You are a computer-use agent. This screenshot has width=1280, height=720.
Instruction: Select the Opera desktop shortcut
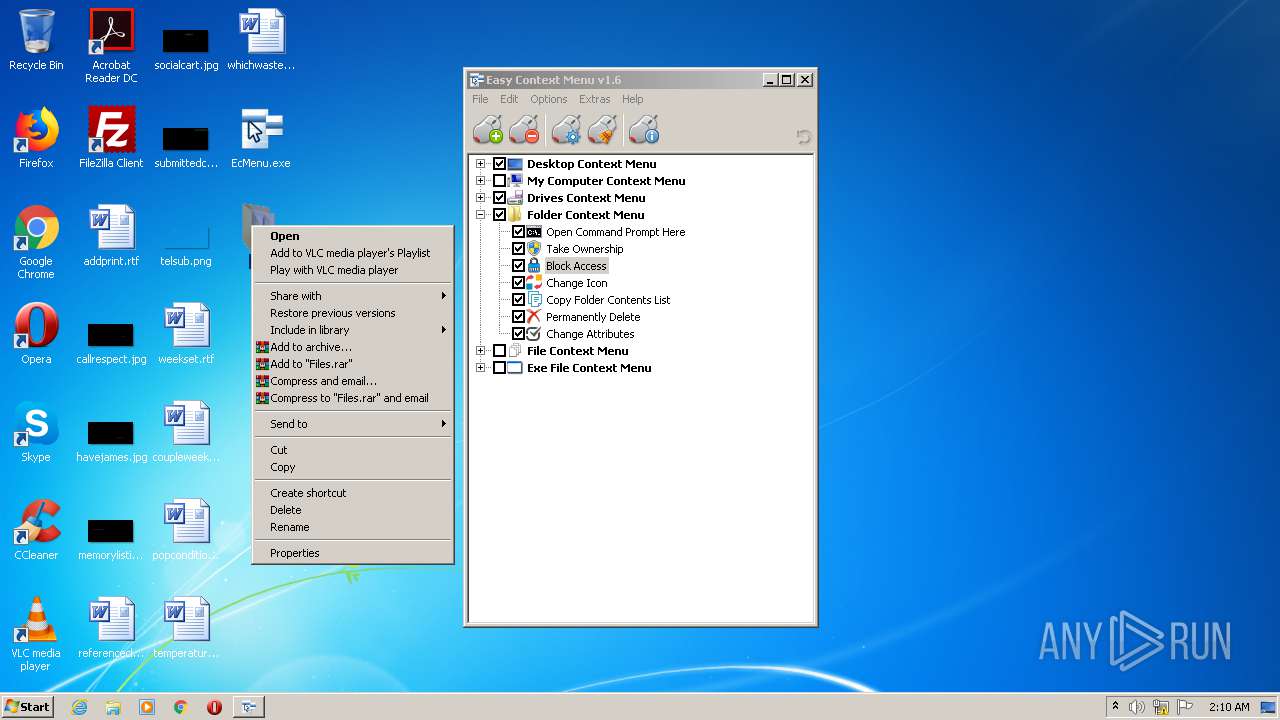click(x=36, y=334)
